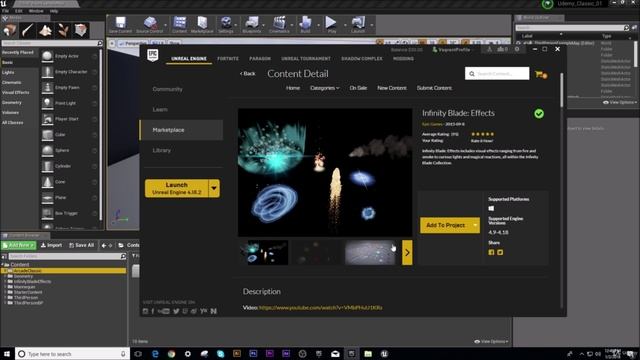Open Content from the editor toolbar
Screen dimensions: 640x360
(179, 24)
